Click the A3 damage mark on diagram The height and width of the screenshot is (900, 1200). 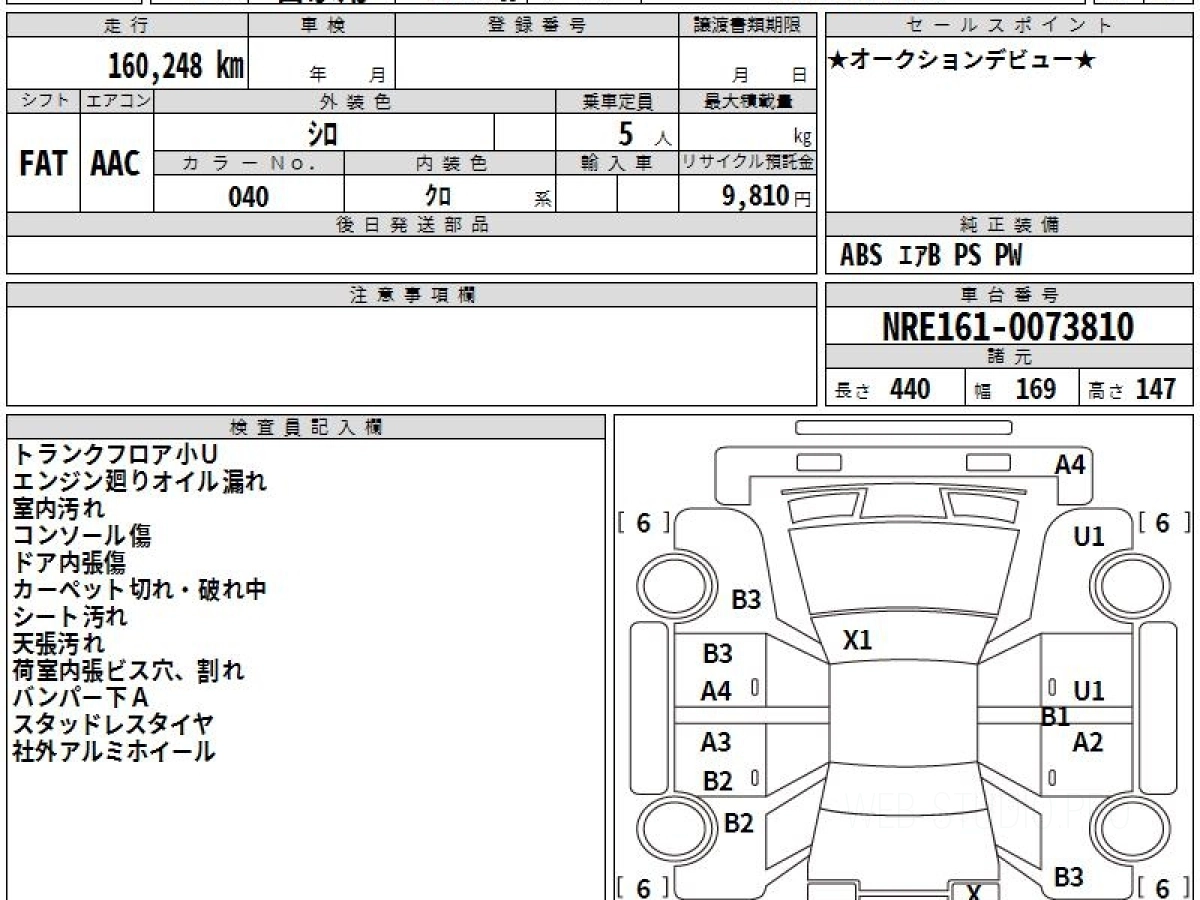coord(716,742)
